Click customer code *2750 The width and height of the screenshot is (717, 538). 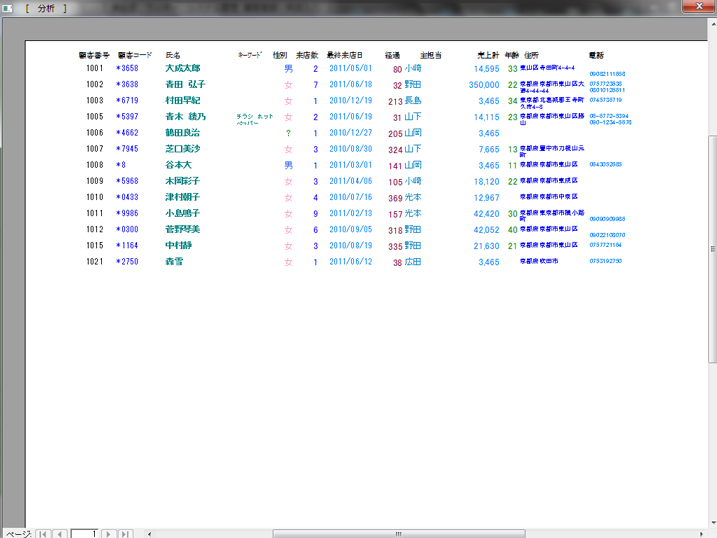click(127, 261)
